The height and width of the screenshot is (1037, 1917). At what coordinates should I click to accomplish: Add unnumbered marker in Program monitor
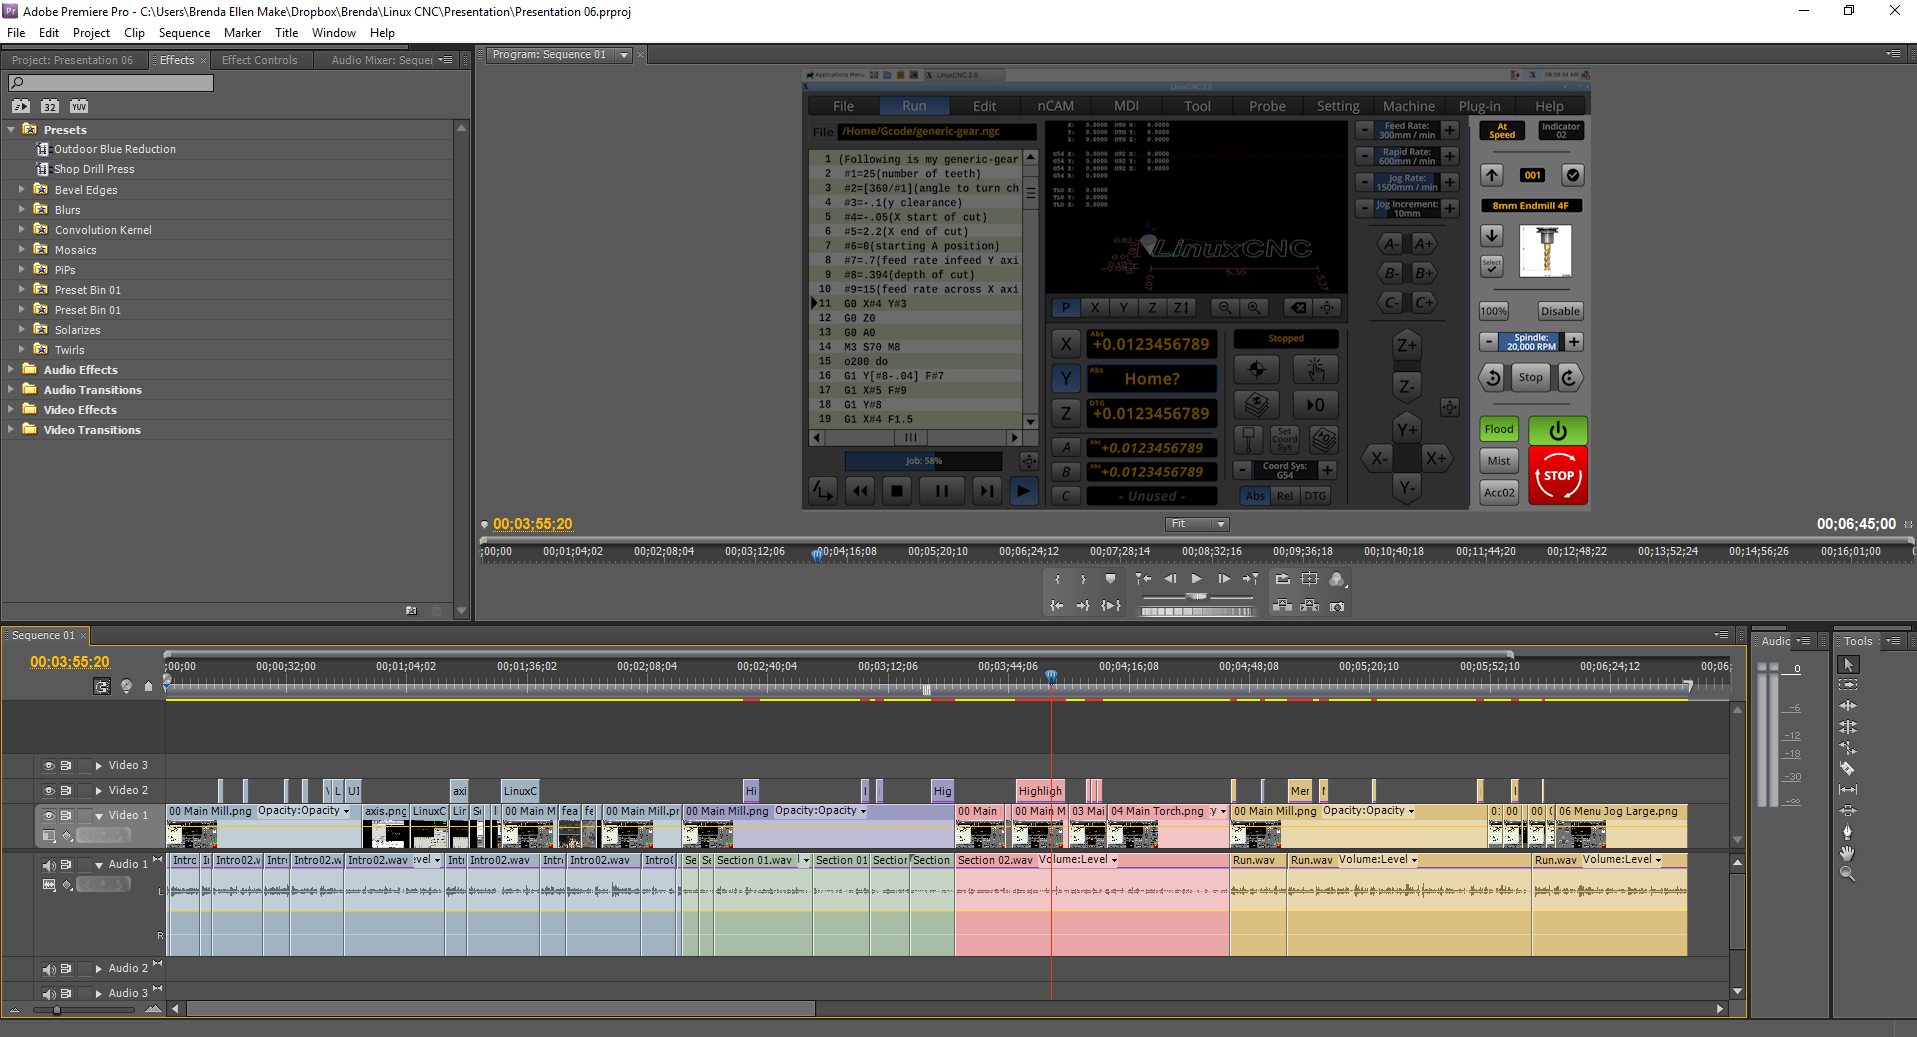(x=1110, y=579)
